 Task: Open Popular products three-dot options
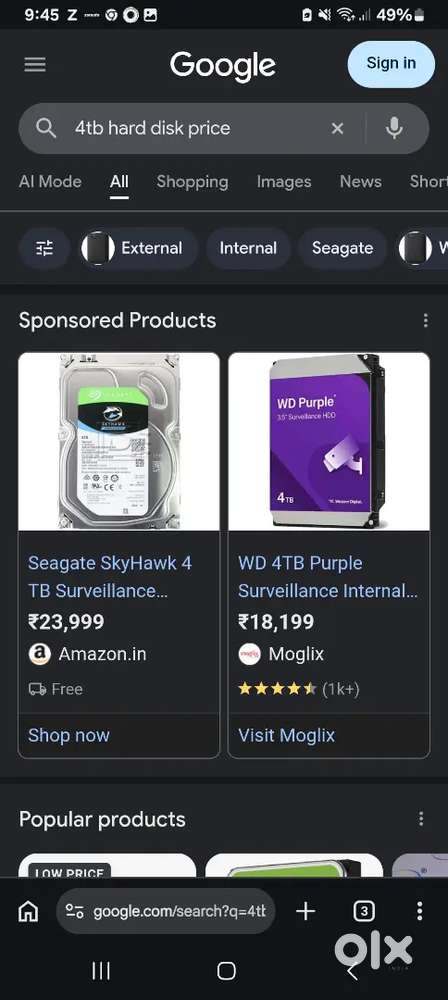coord(421,818)
